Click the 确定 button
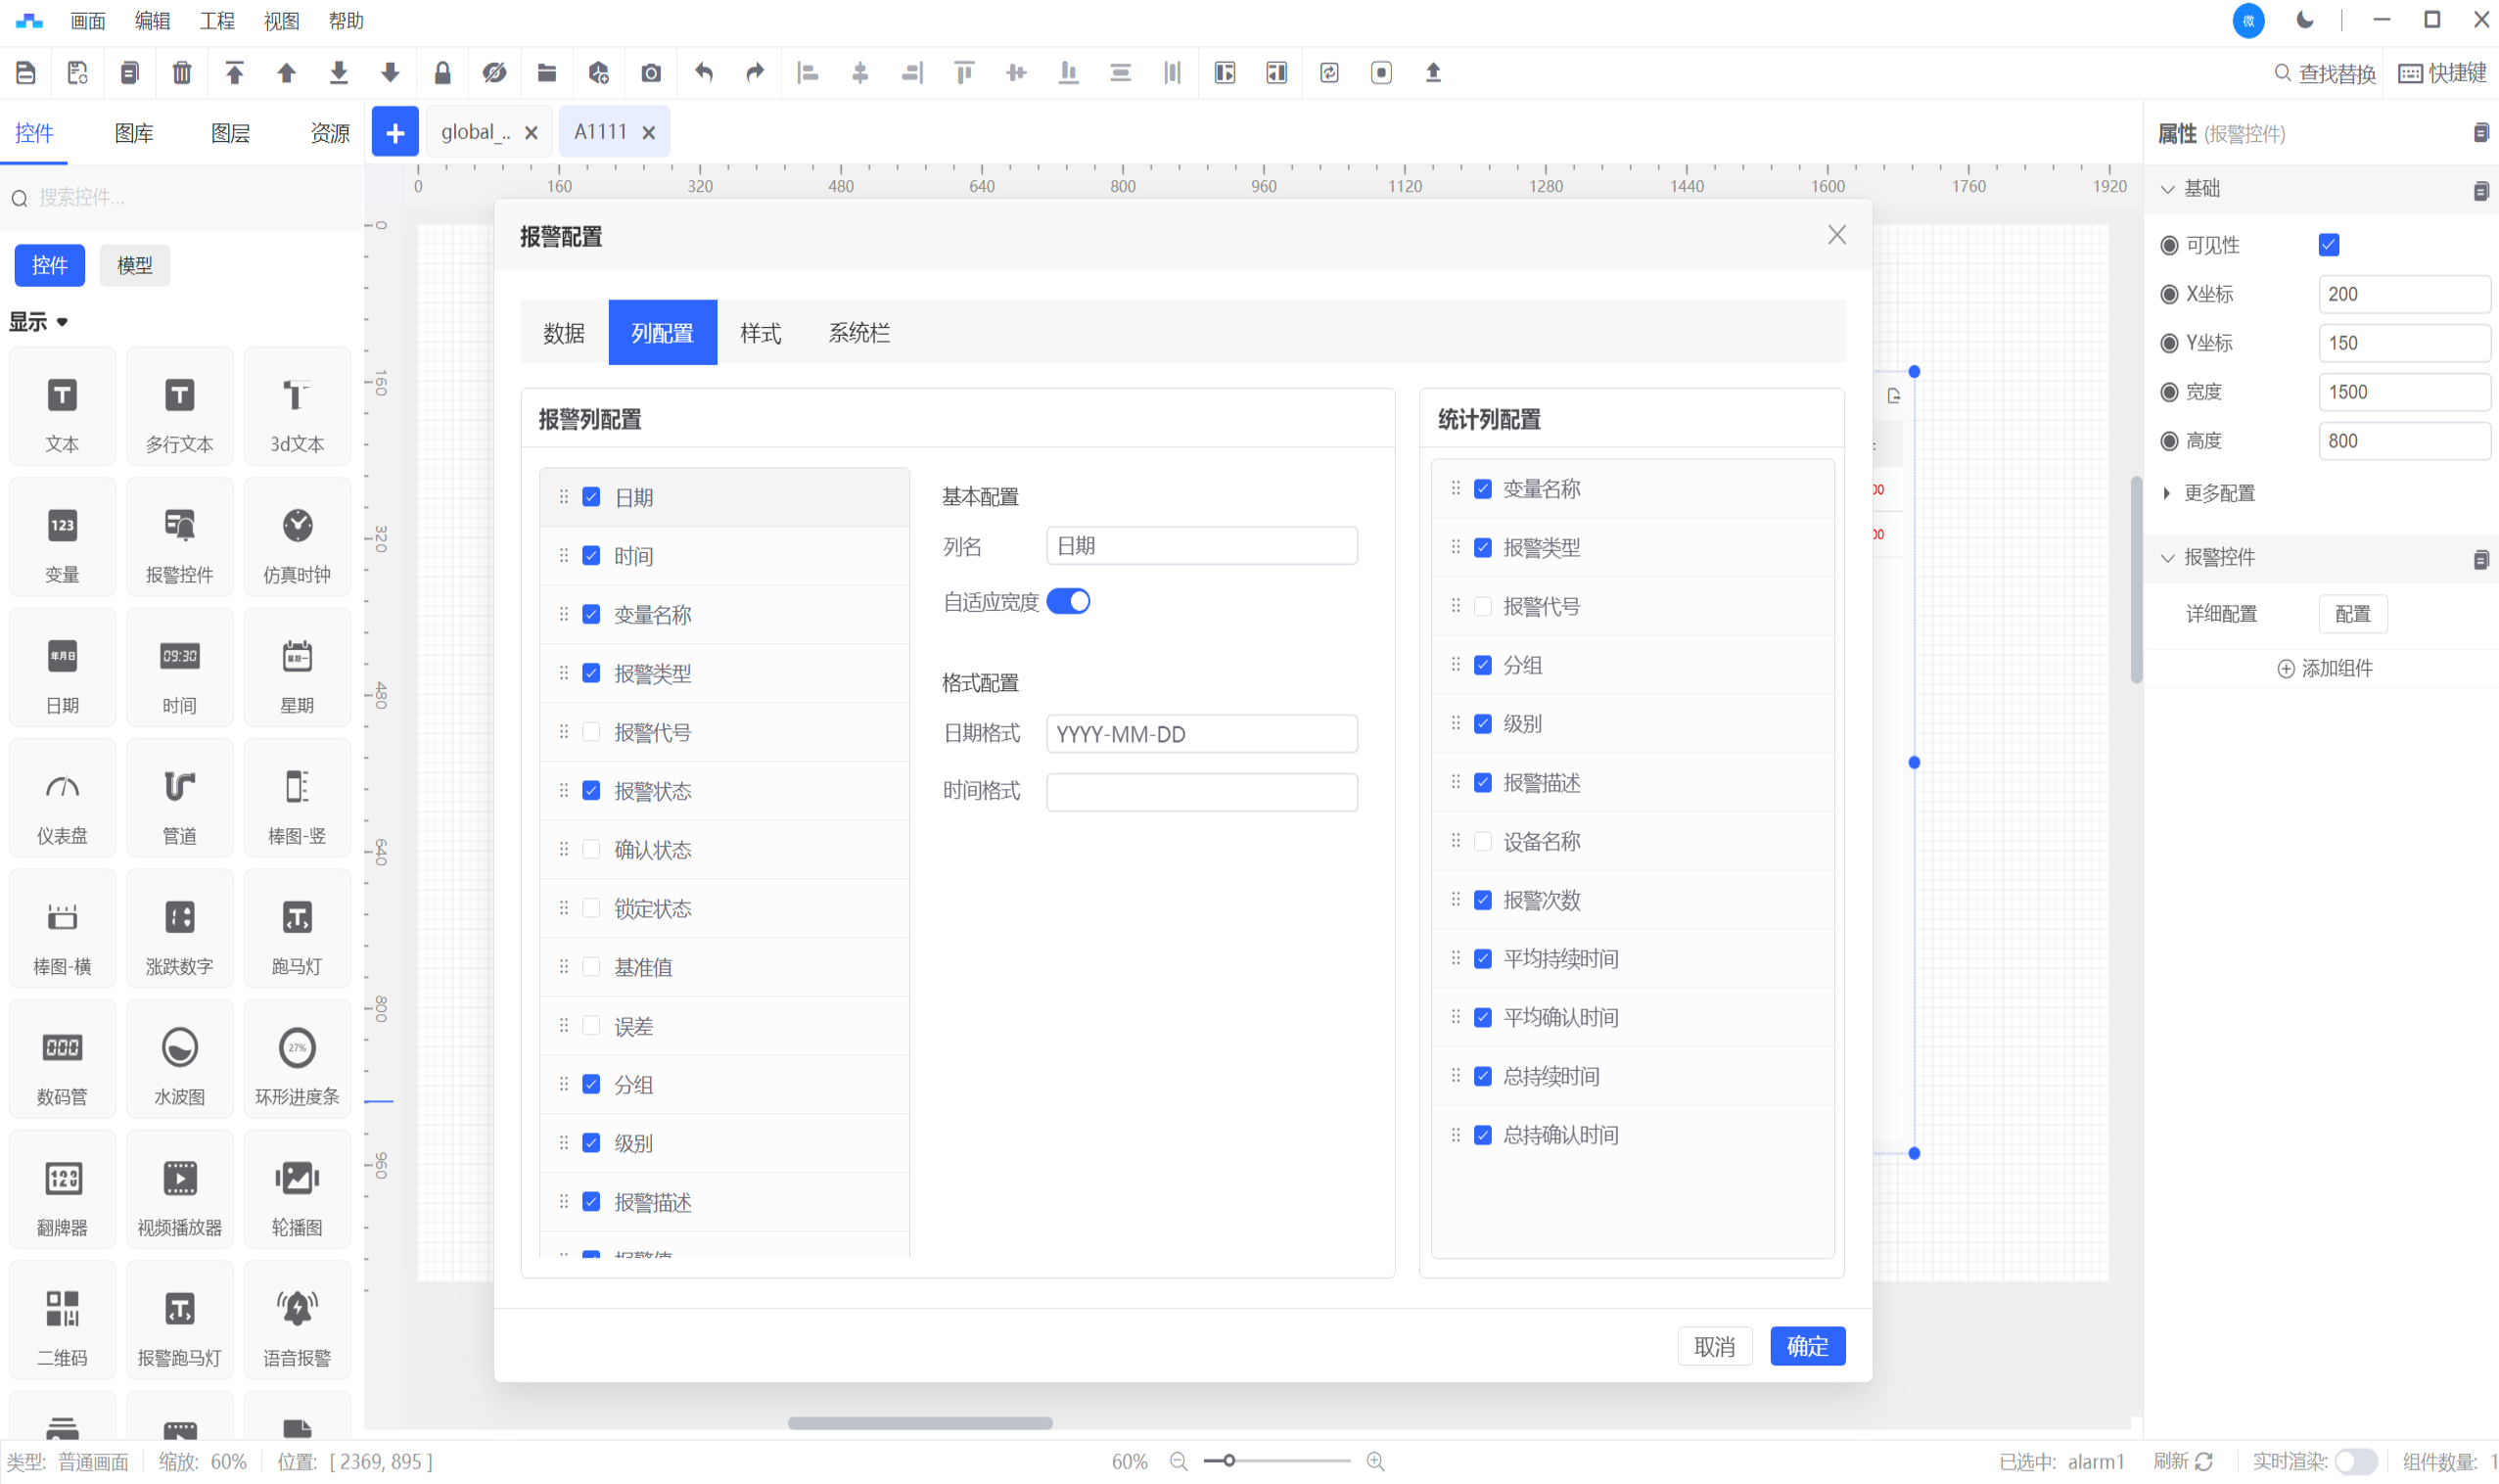 click(x=1806, y=1345)
